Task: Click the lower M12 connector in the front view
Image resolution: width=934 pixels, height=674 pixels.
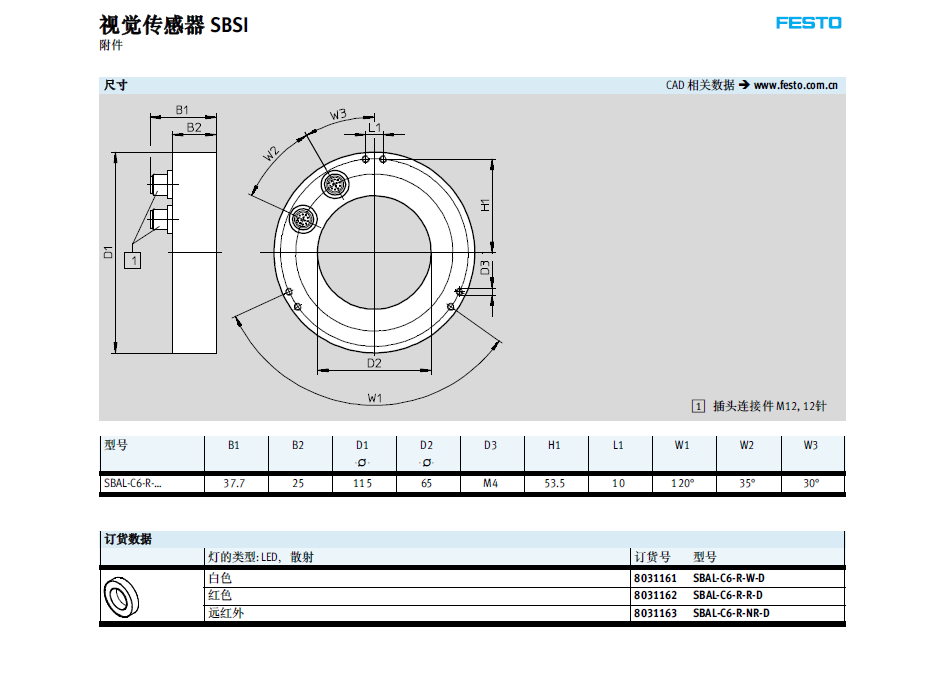Action: [x=303, y=219]
